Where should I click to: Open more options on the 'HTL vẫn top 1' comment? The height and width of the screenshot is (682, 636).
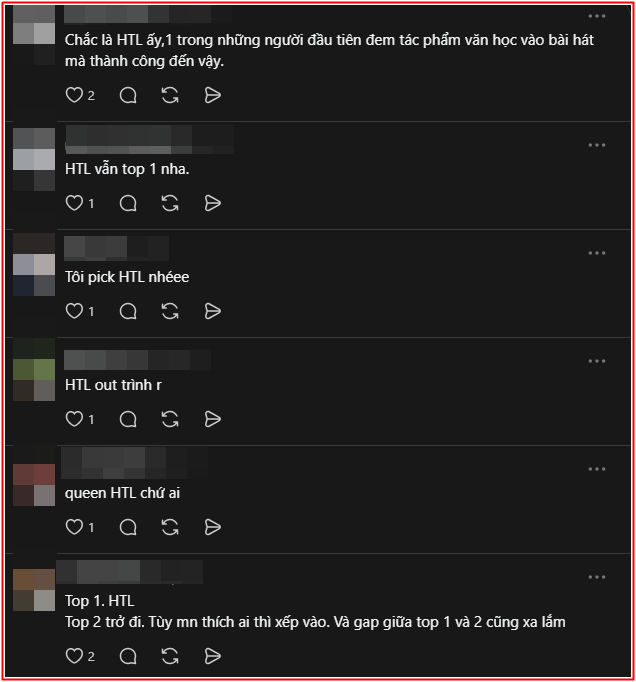pyautogui.click(x=597, y=145)
